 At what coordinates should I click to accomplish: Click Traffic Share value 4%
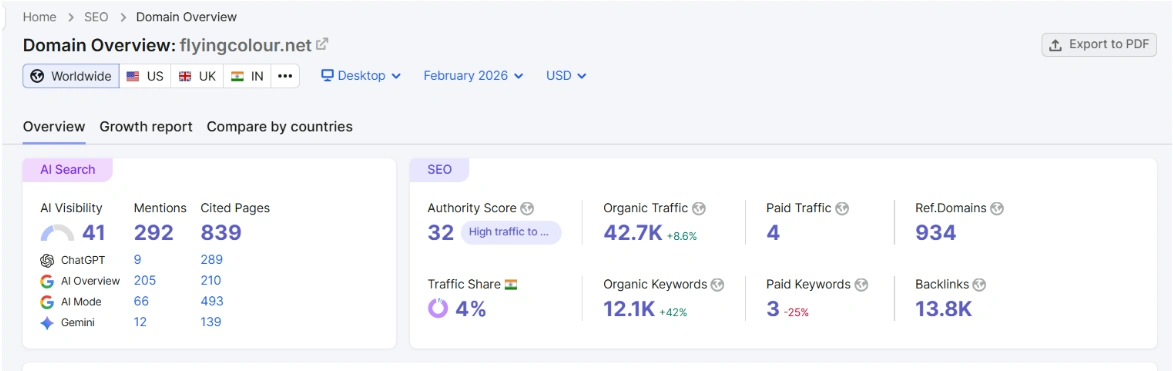tap(471, 308)
